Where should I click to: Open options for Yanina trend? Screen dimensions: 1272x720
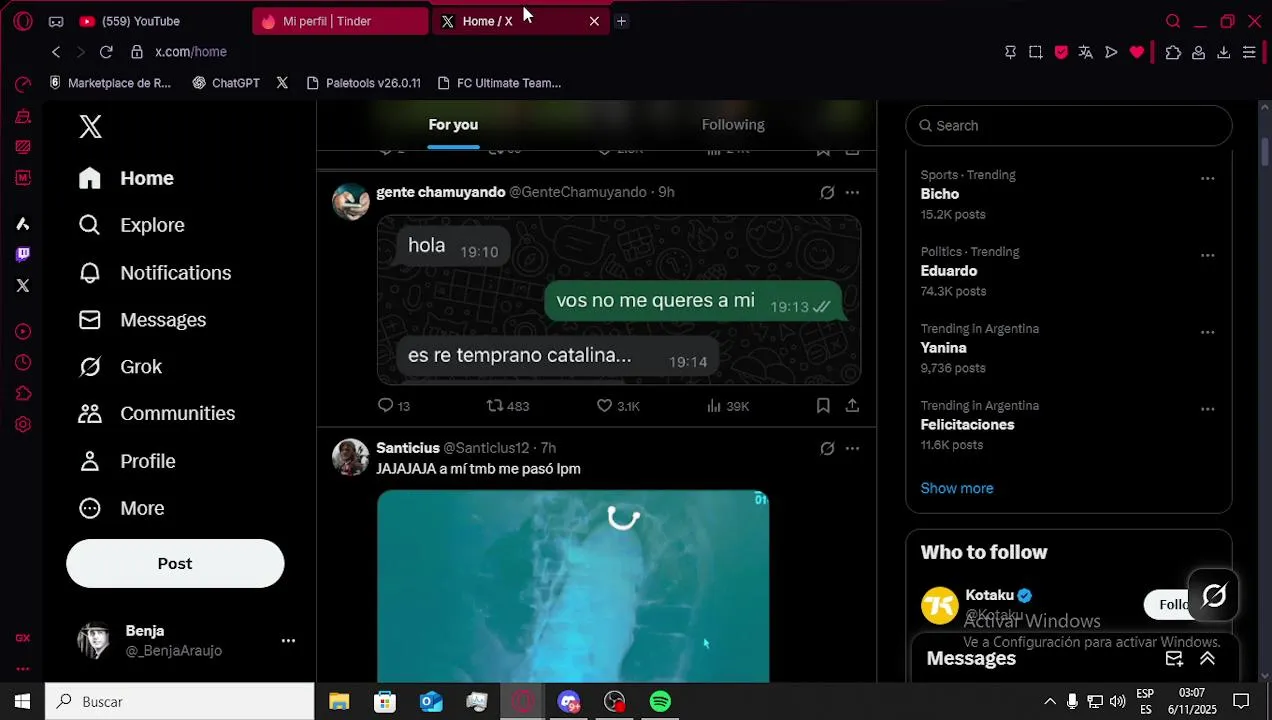(1207, 333)
